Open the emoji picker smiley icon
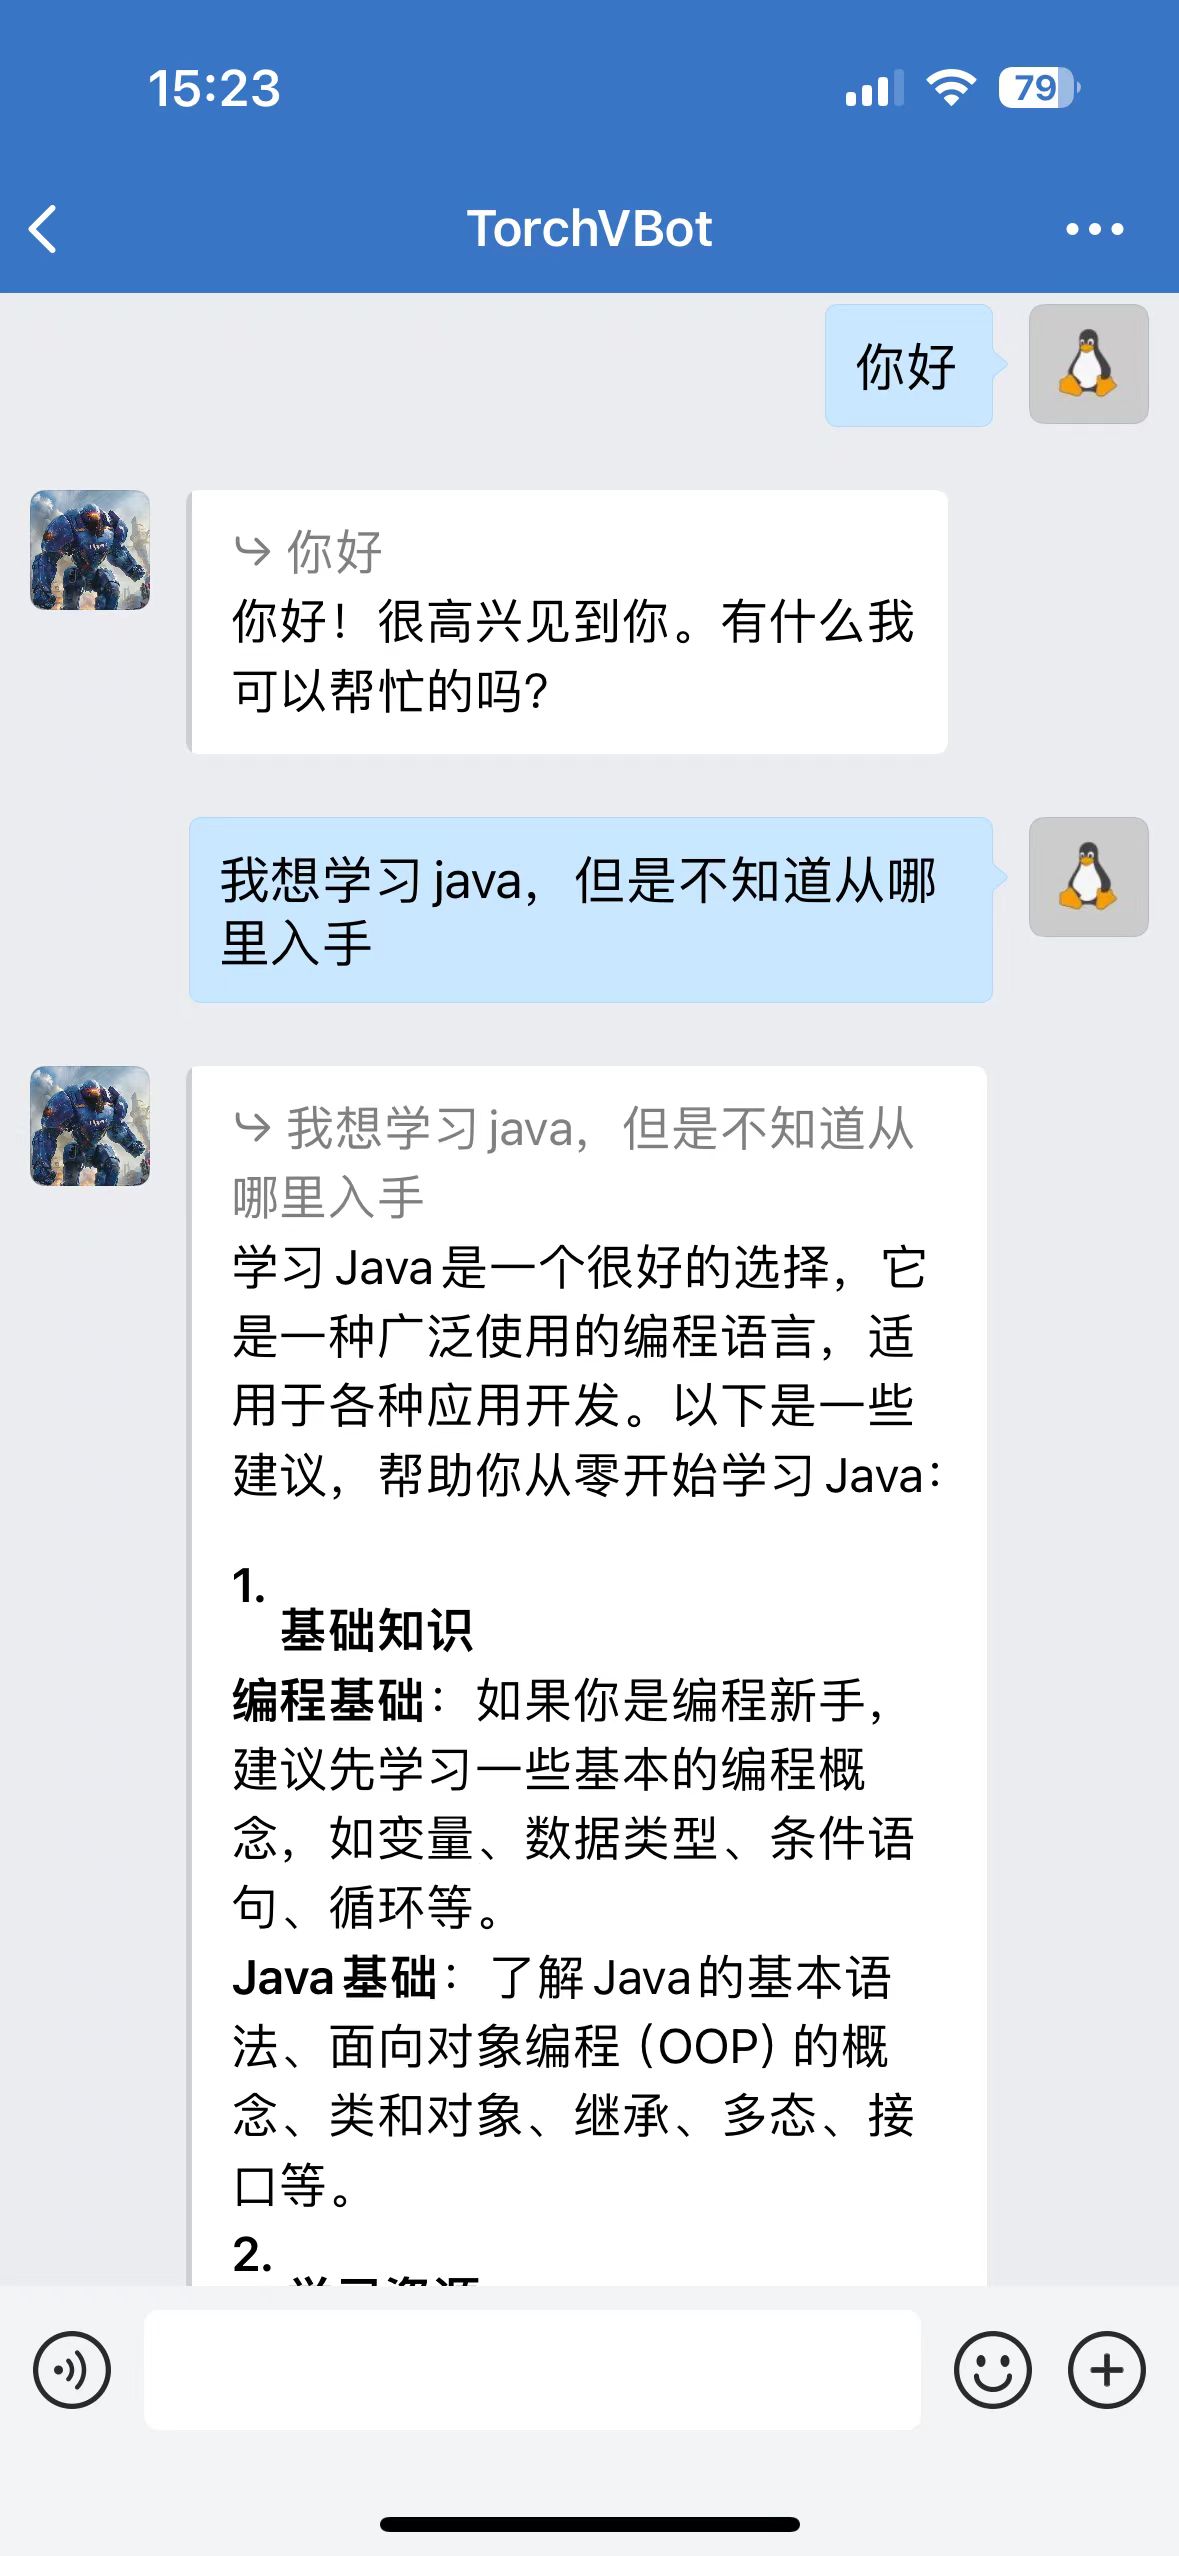 992,2369
